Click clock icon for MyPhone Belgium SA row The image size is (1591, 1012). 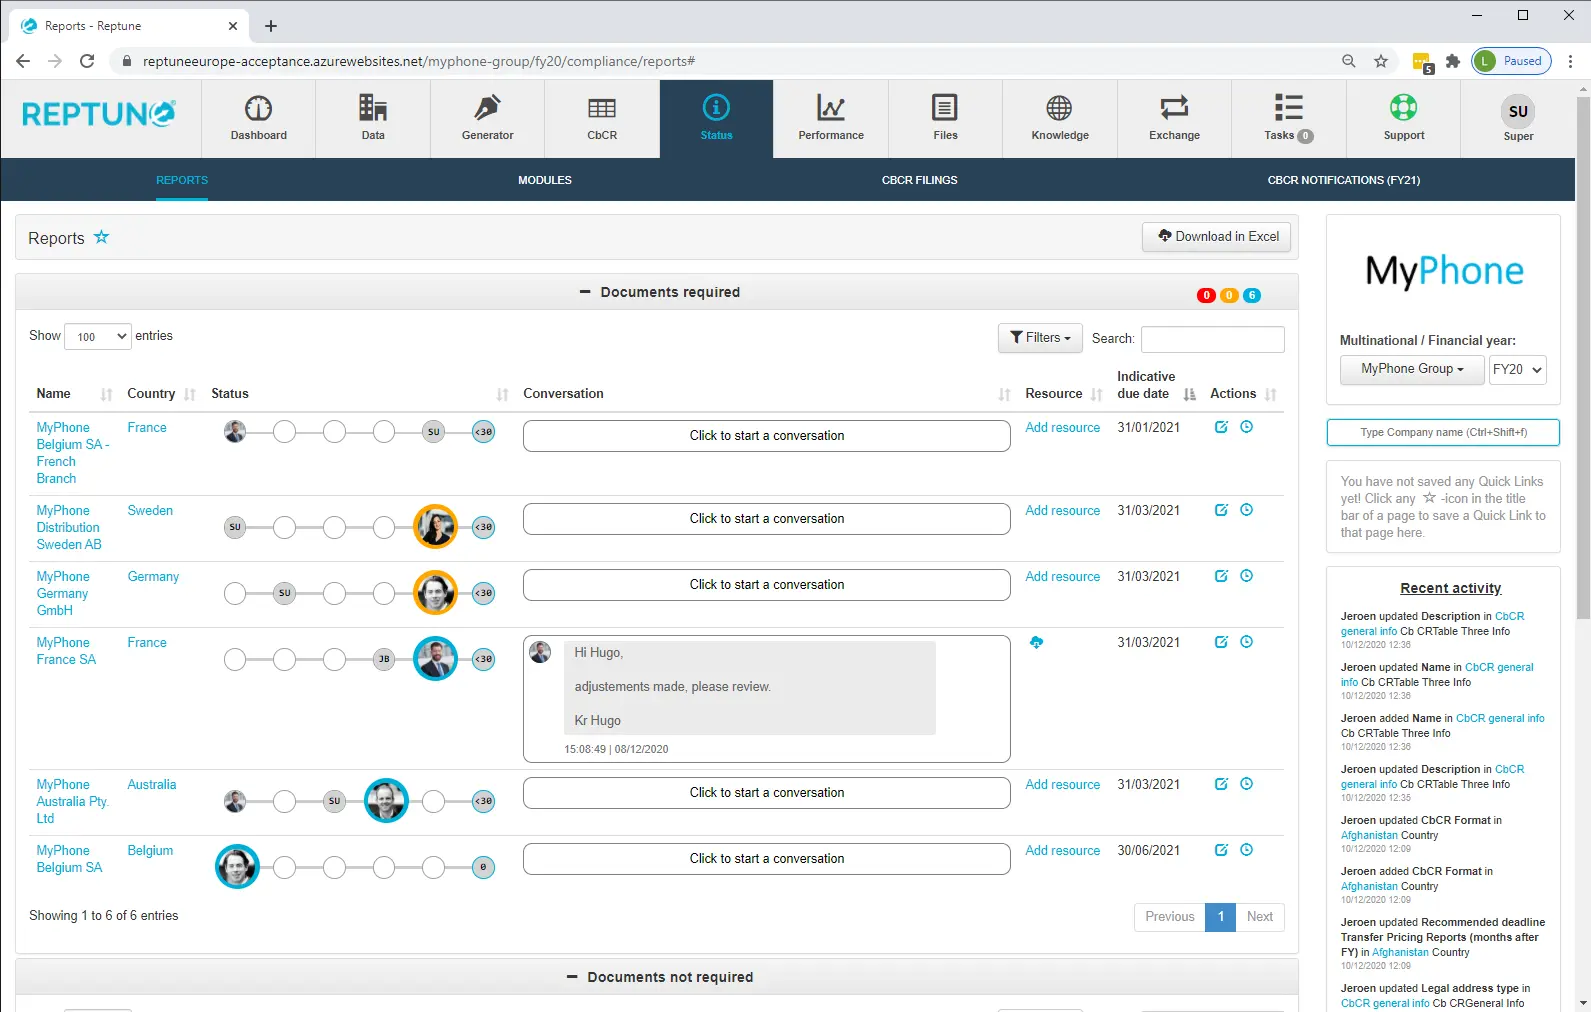(1246, 850)
